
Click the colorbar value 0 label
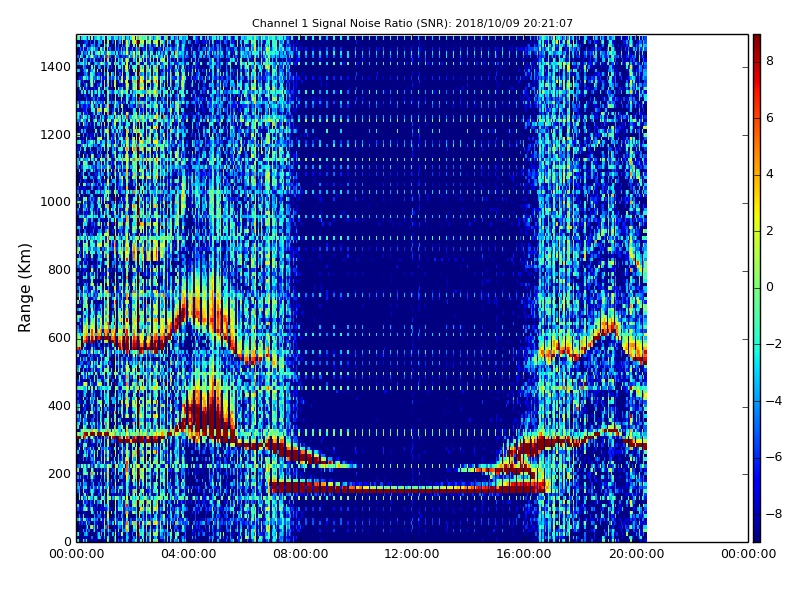click(770, 287)
